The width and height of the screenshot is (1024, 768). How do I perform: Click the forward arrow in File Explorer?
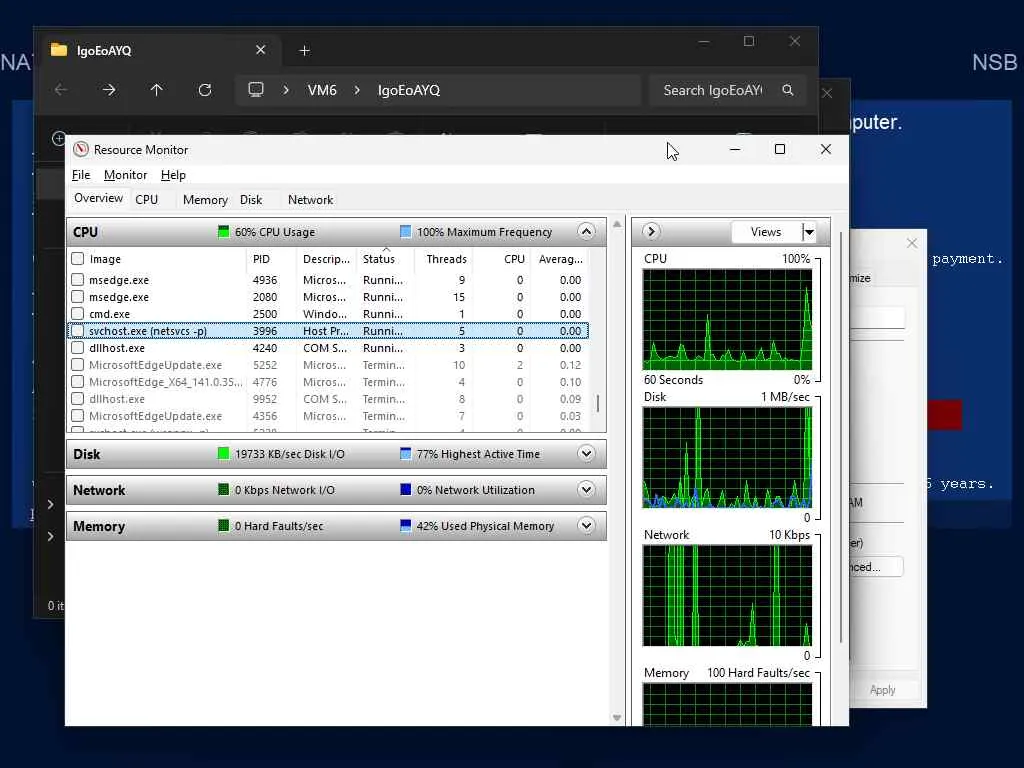tap(109, 90)
